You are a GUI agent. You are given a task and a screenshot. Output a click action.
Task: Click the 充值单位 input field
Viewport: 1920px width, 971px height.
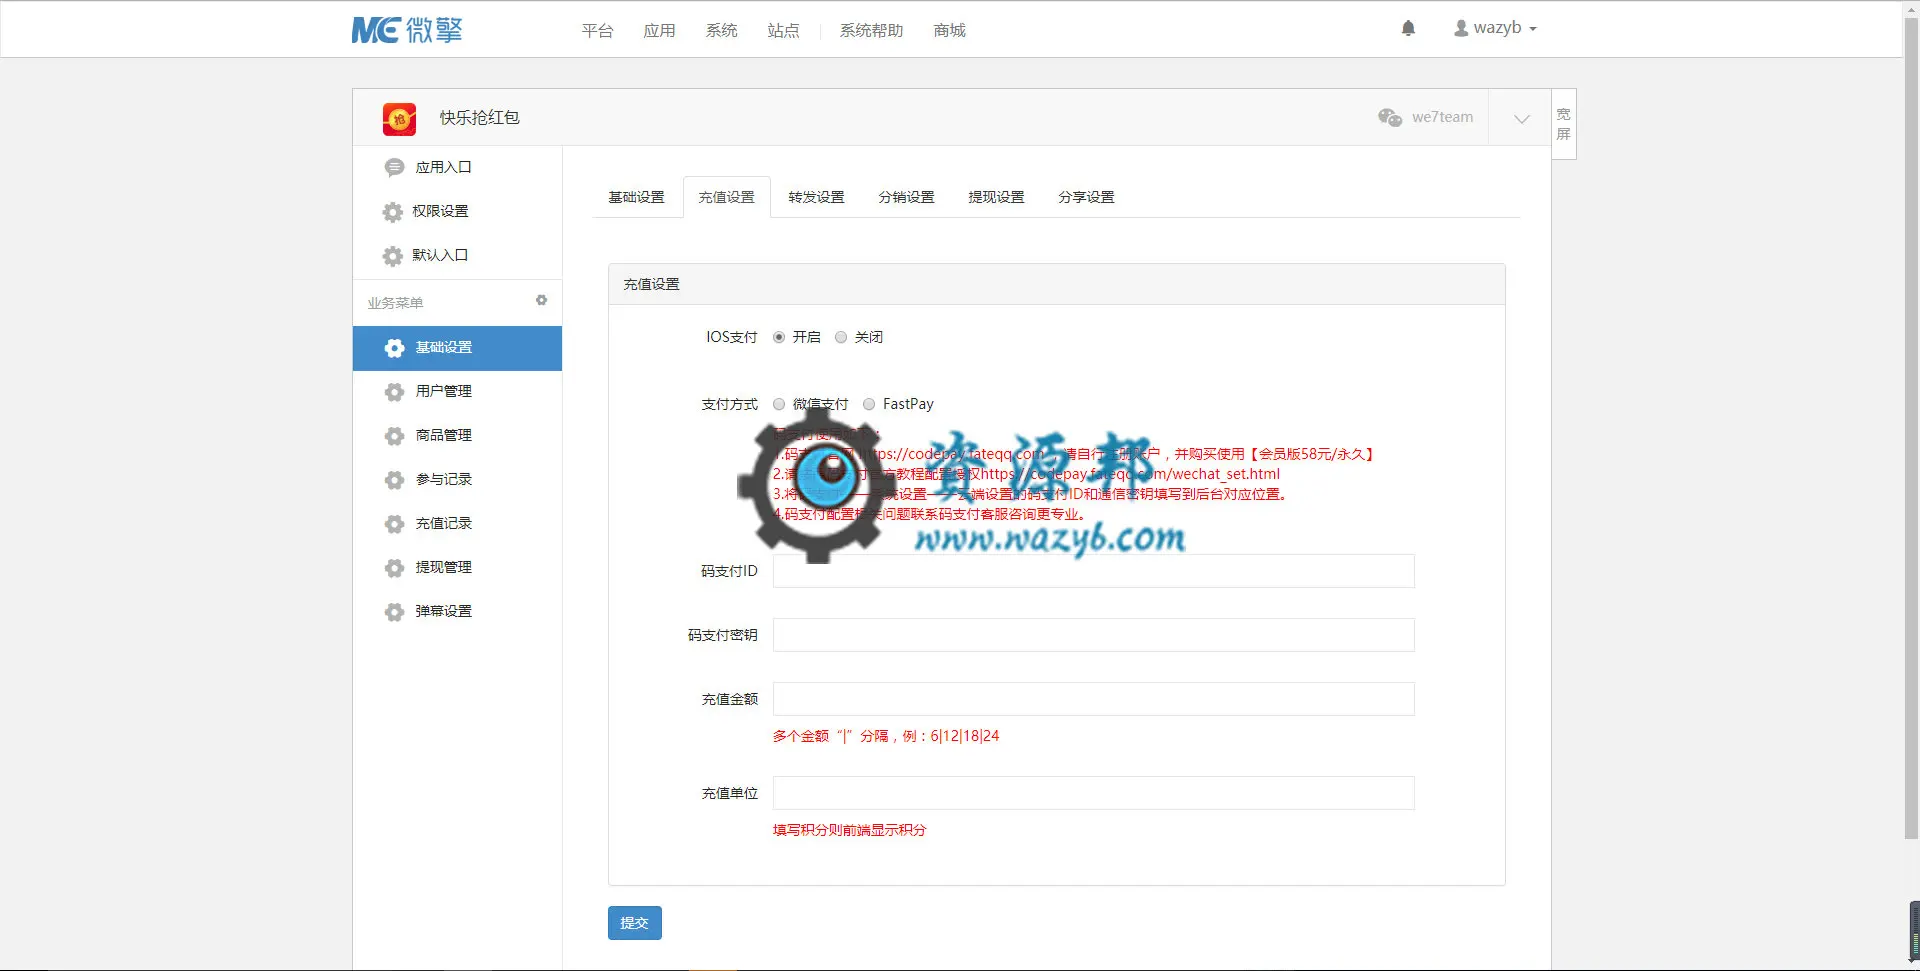click(x=1093, y=793)
